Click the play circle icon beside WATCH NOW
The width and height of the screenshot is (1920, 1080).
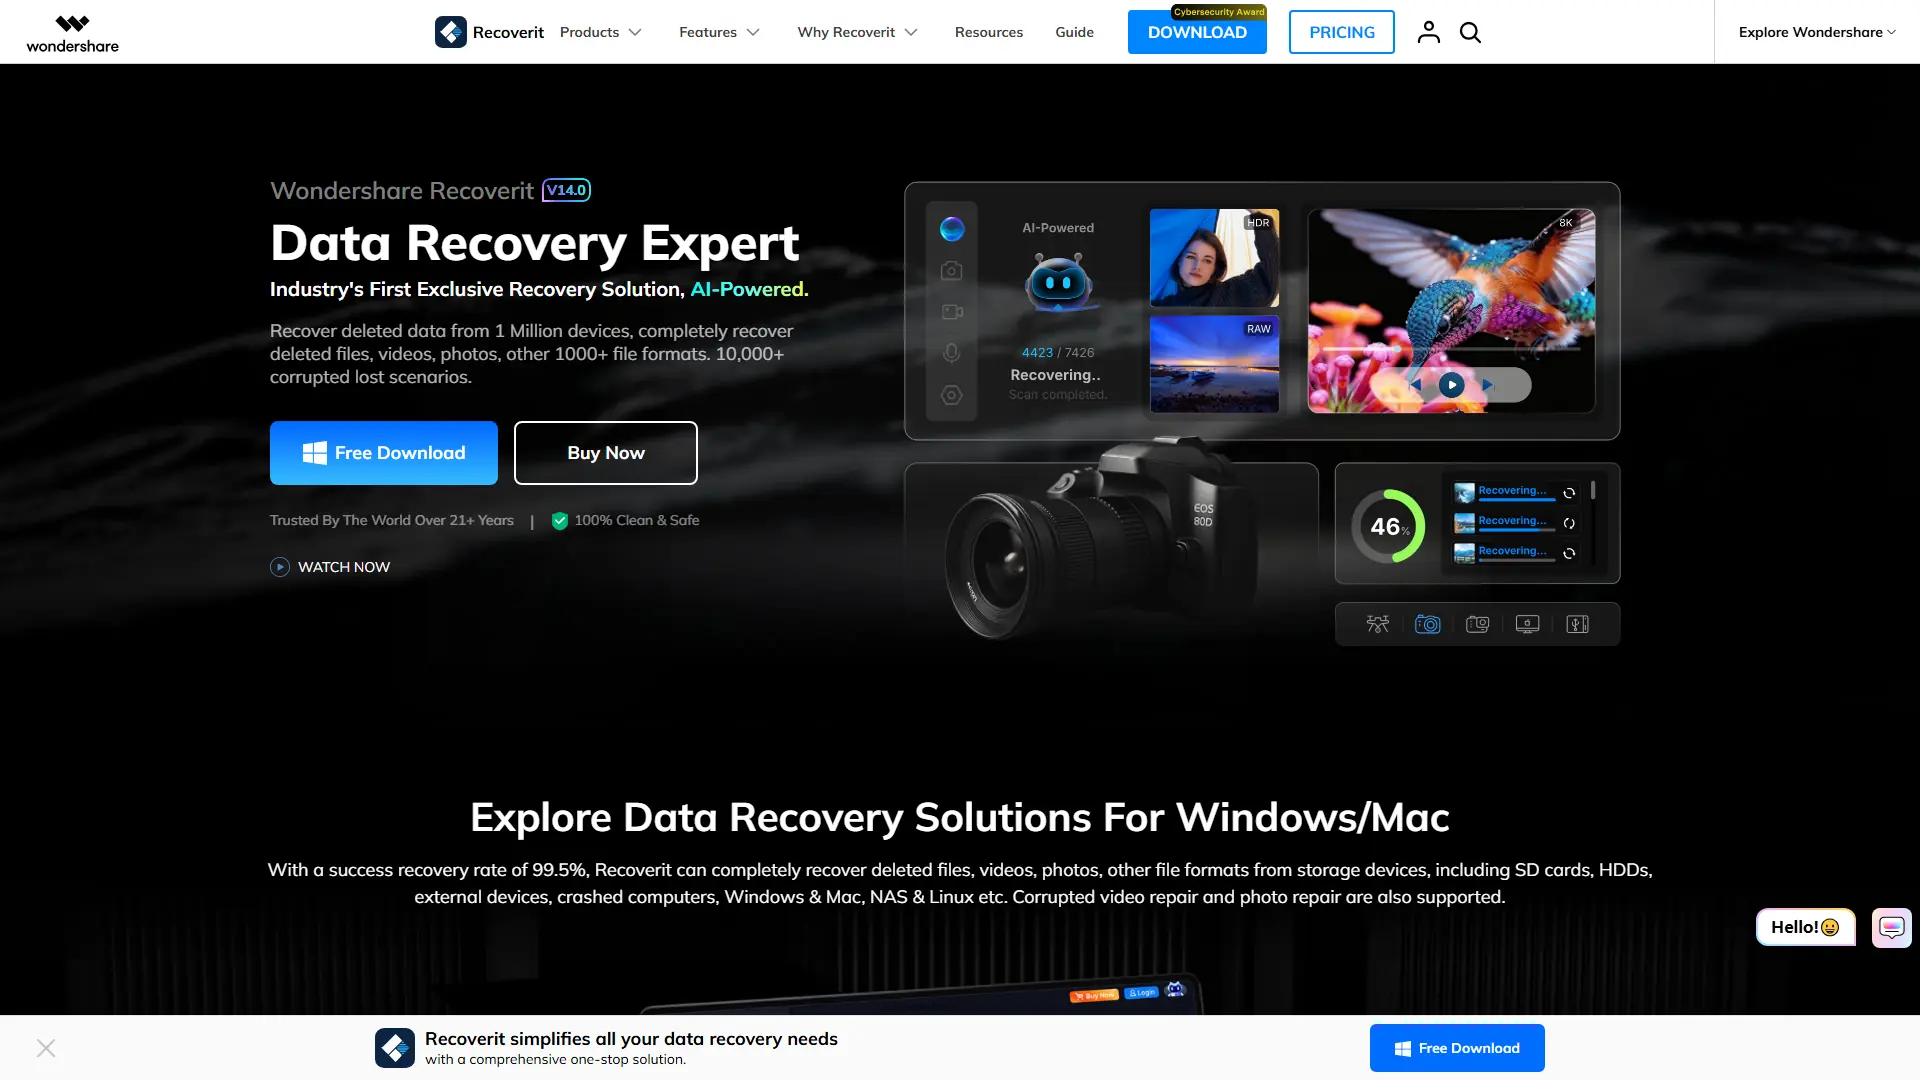click(280, 567)
